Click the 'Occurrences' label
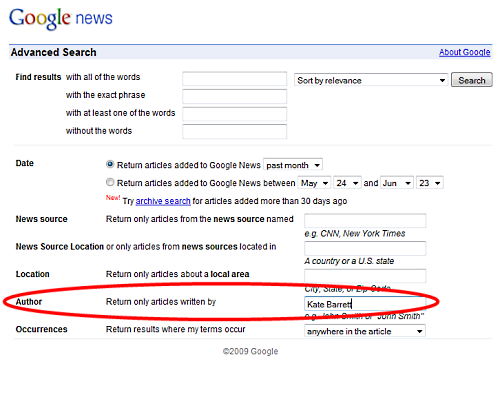This screenshot has width=500, height=397. coord(41,329)
